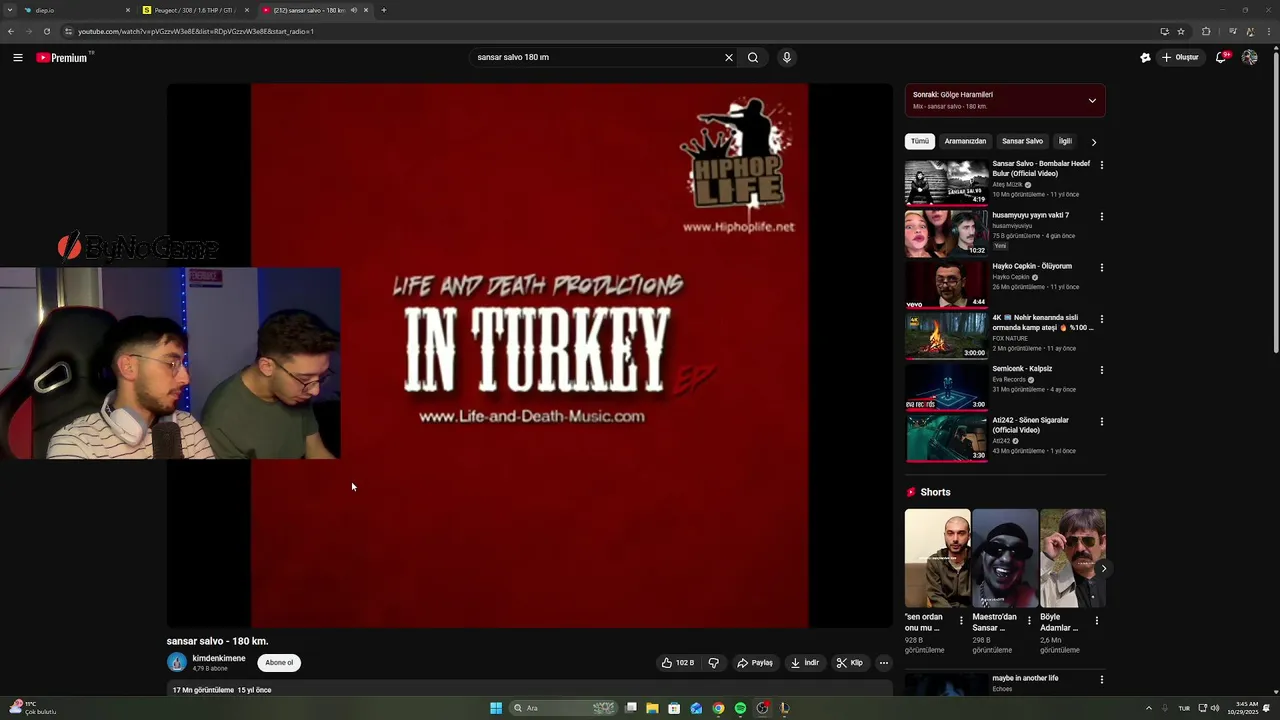Image resolution: width=1280 pixels, height=720 pixels.
Task: Click Windows taskbar search box Ara
Action: (x=565, y=708)
